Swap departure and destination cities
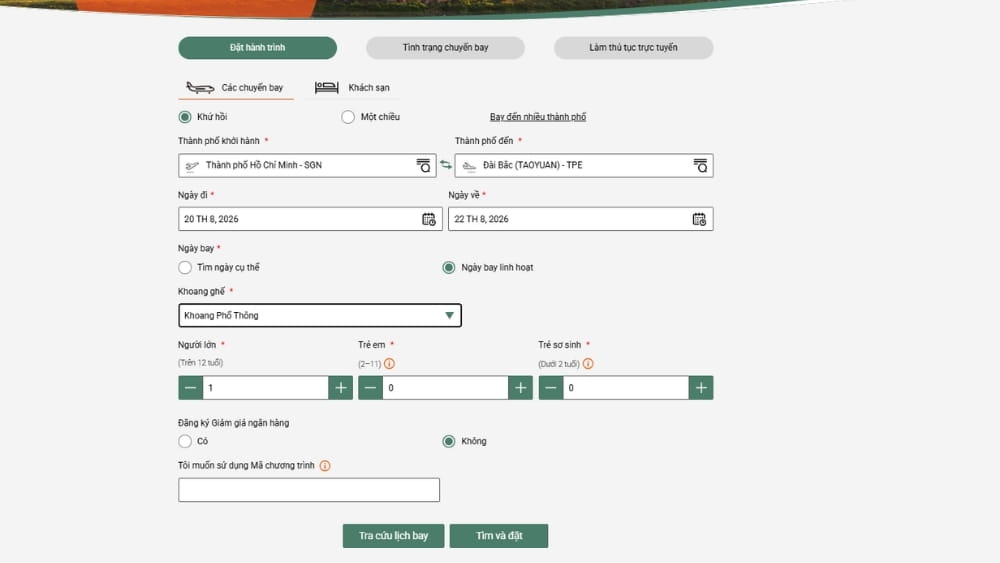Viewport: 1000px width, 563px height. (x=446, y=165)
